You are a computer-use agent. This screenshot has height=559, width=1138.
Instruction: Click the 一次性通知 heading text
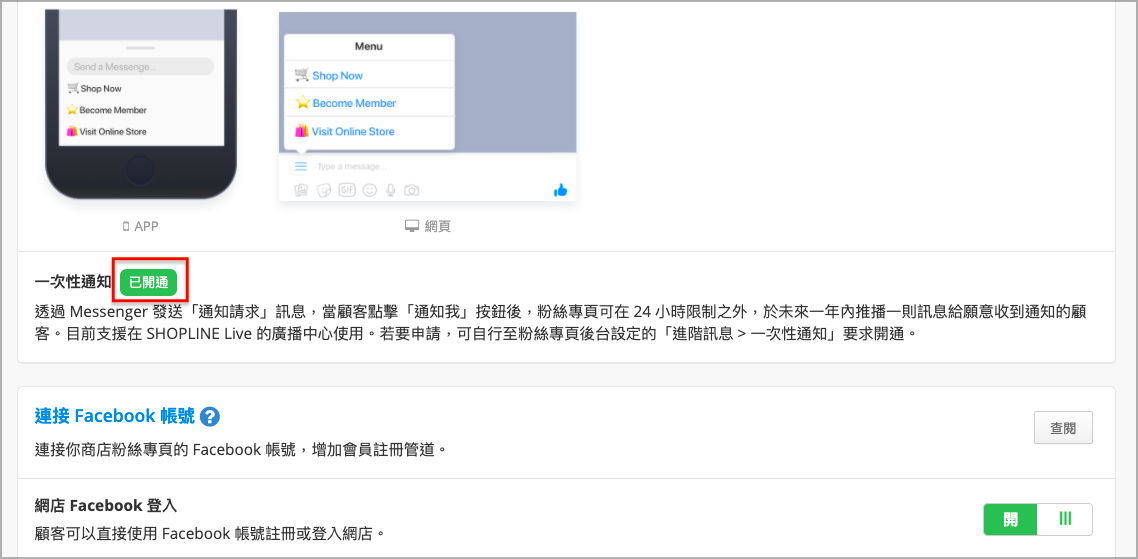73,282
